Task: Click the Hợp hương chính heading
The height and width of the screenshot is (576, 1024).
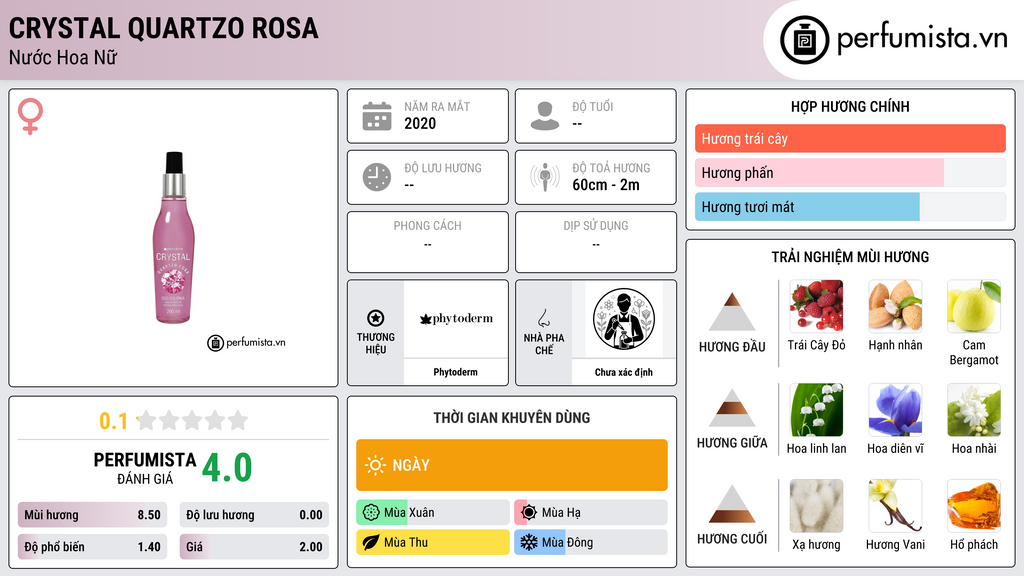Action: (x=850, y=106)
